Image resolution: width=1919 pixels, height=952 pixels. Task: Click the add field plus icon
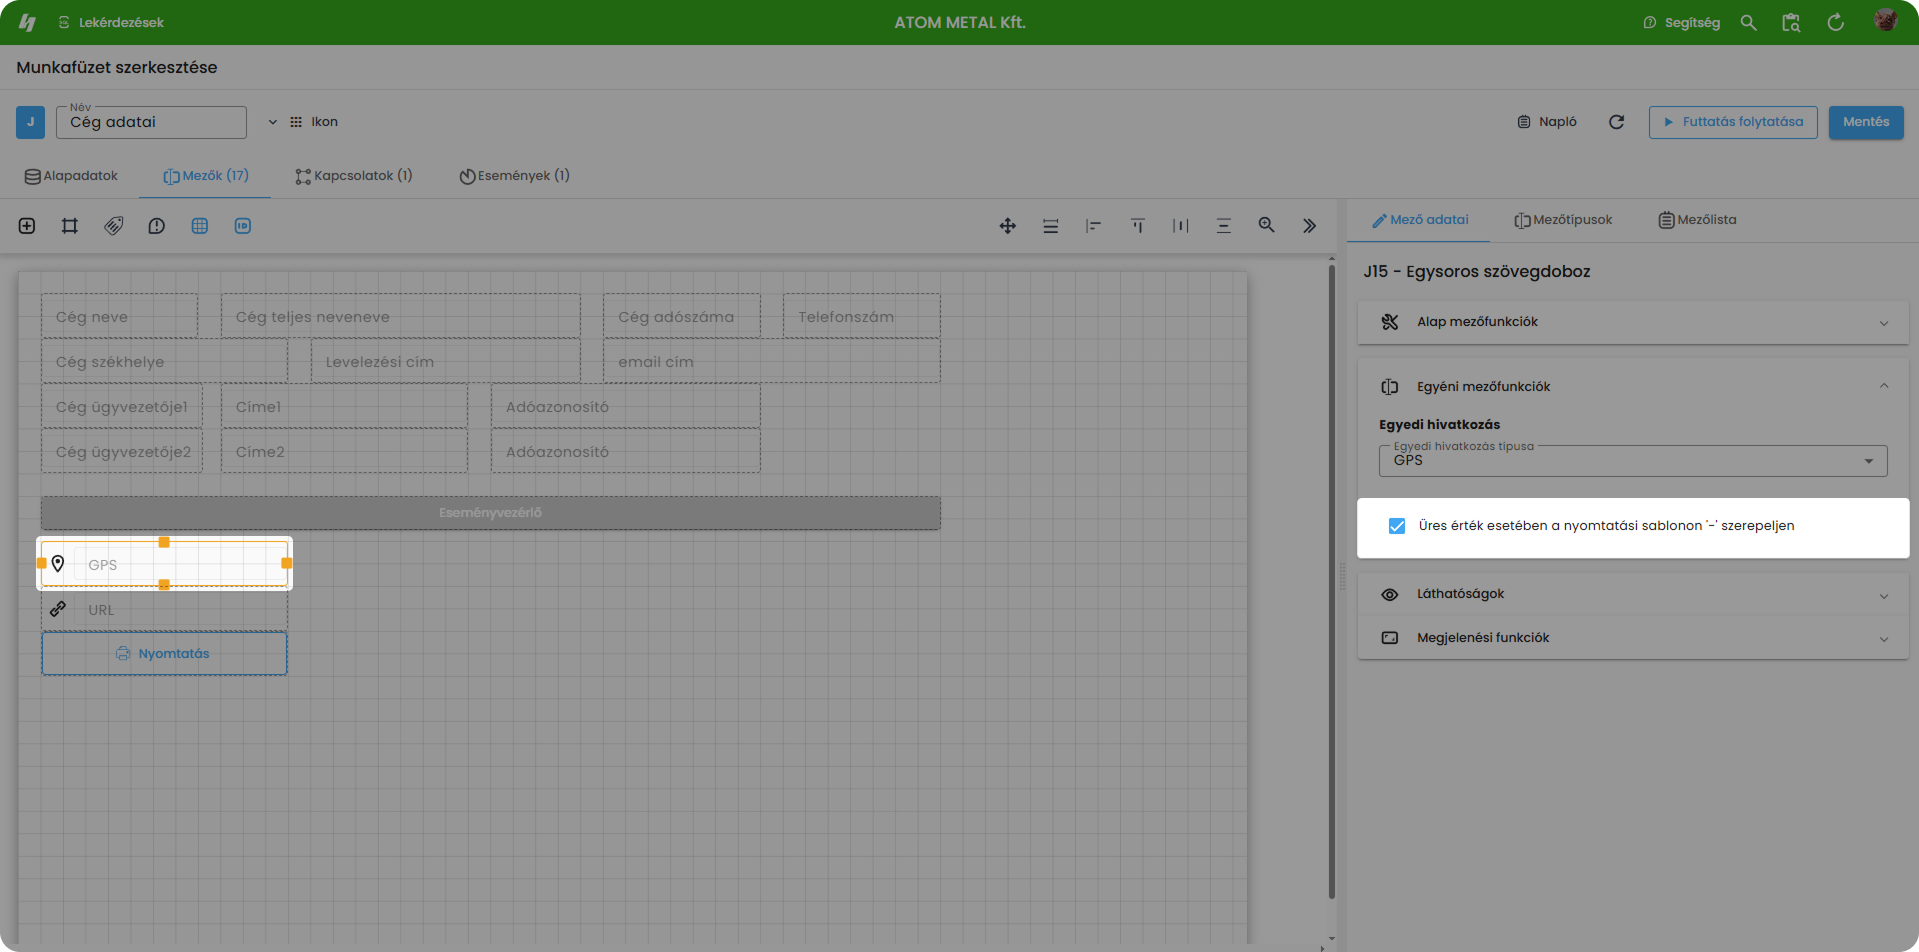pos(27,226)
